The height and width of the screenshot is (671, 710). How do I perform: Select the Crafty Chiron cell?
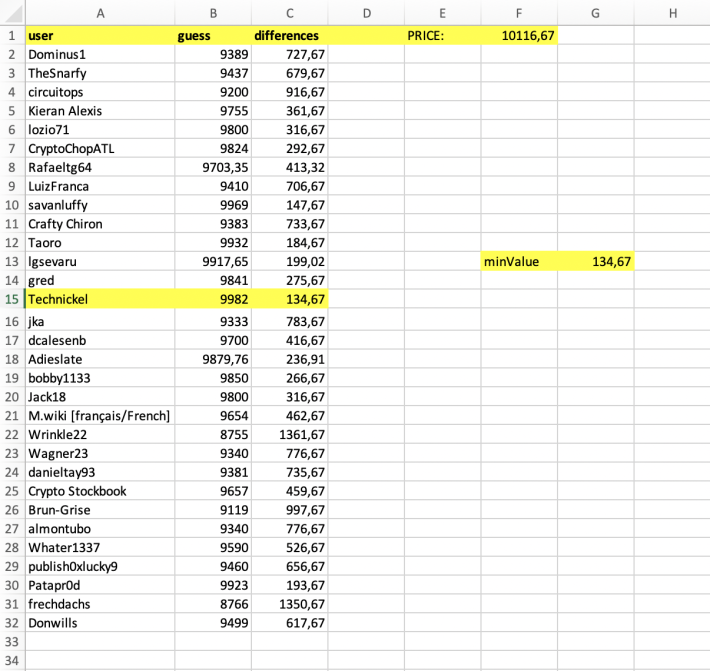click(x=100, y=224)
